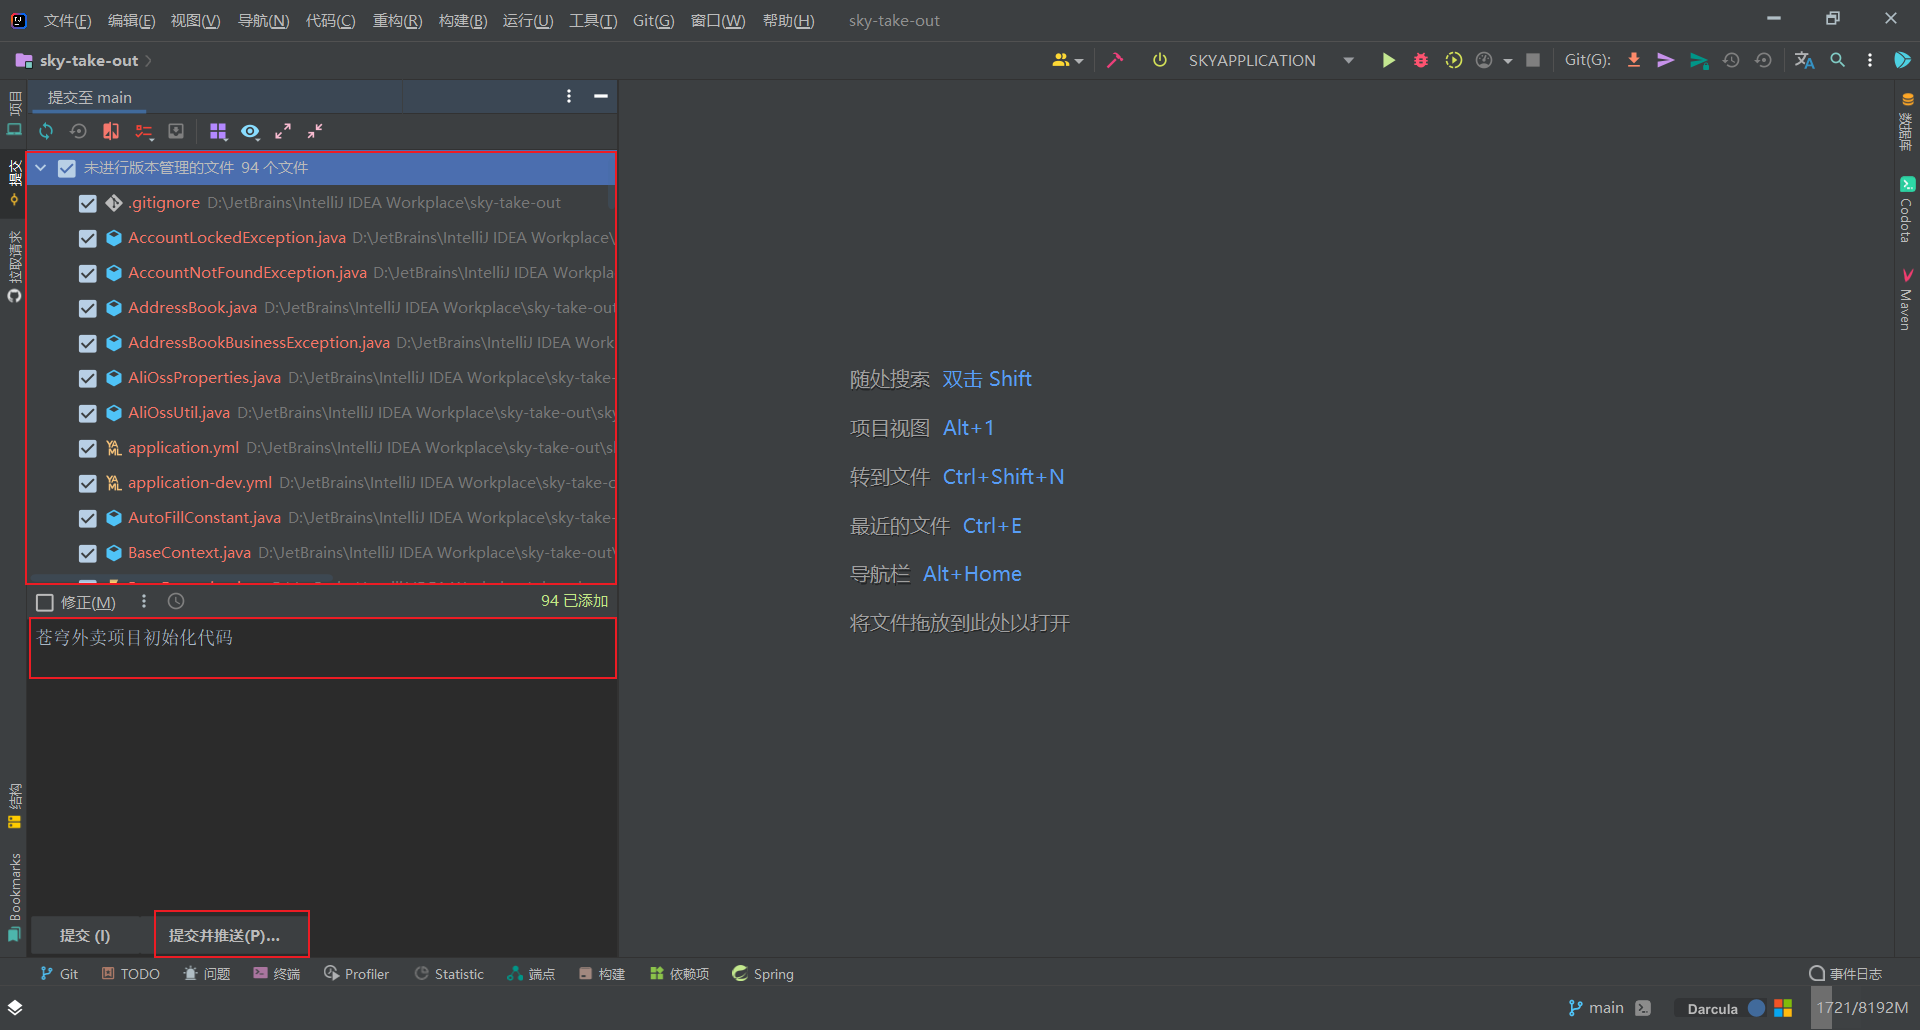1920x1030 pixels.
Task: Open the main branch selector in status bar
Action: tap(1597, 1008)
